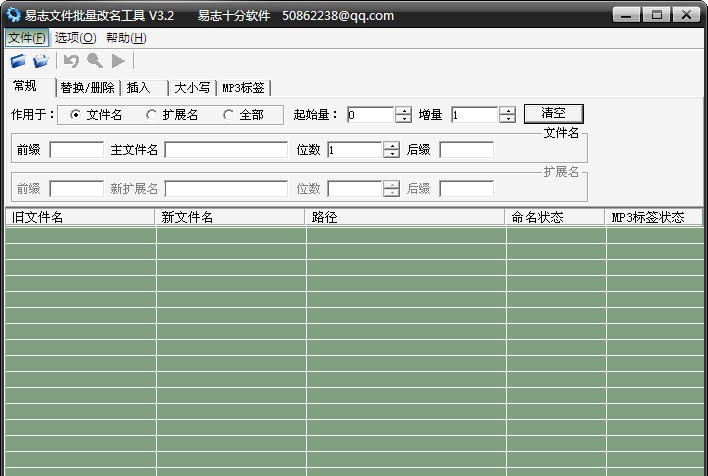Open the 选项(O) menu

[x=75, y=38]
